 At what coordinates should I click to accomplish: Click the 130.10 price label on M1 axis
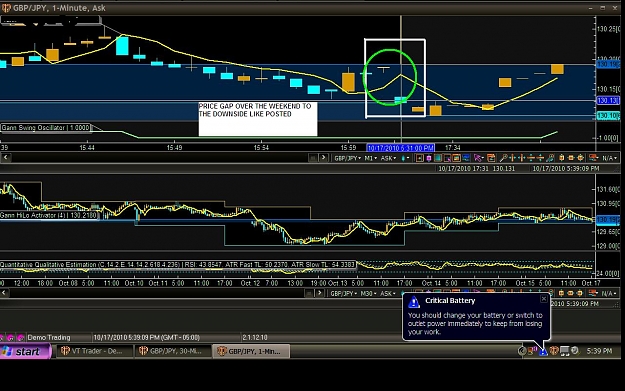coord(608,116)
